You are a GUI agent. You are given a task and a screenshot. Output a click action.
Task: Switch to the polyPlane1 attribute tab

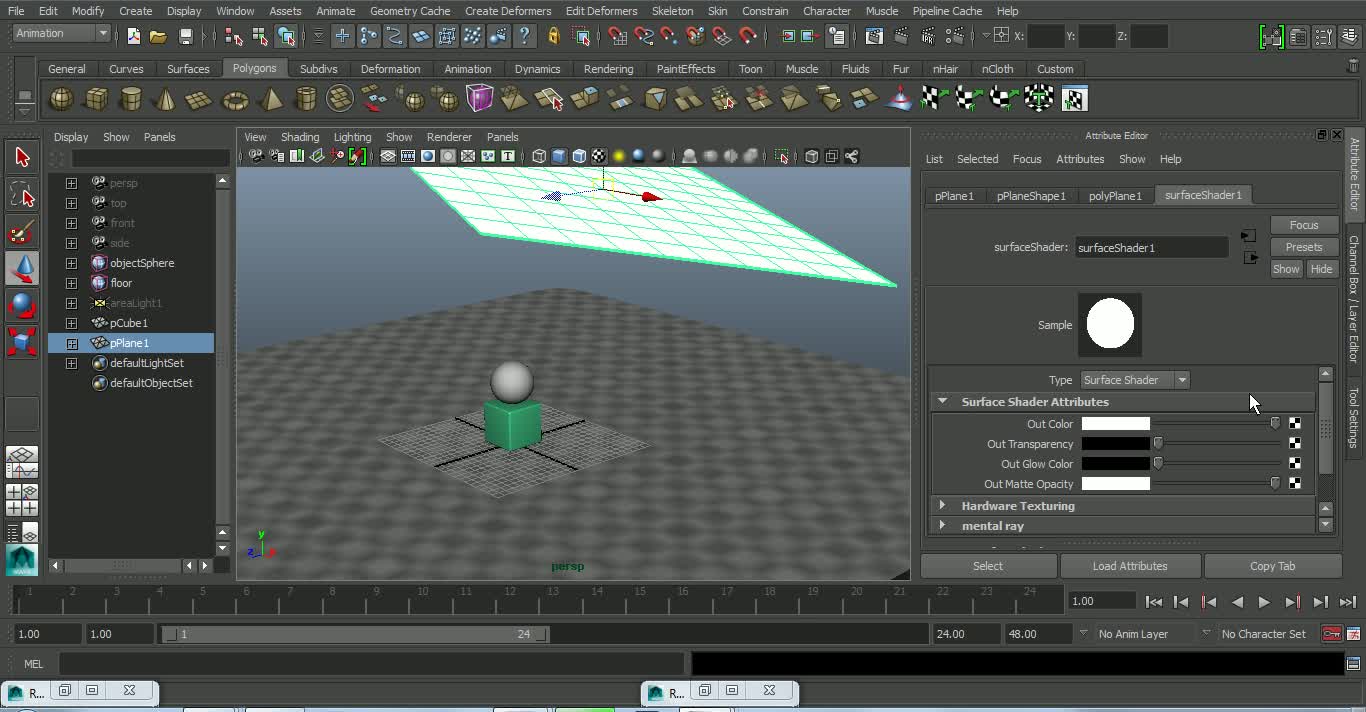[1115, 196]
